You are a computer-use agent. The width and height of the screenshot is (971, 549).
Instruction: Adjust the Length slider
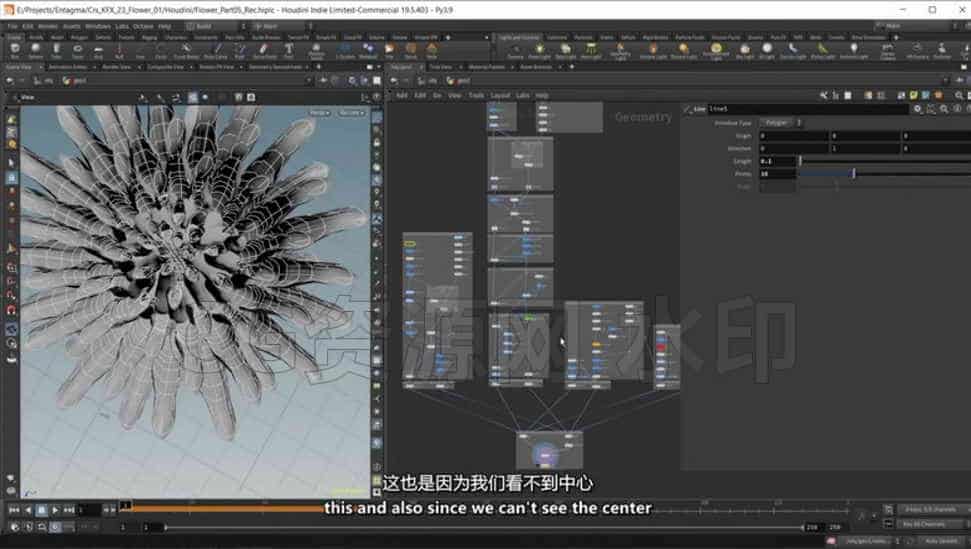coord(885,161)
